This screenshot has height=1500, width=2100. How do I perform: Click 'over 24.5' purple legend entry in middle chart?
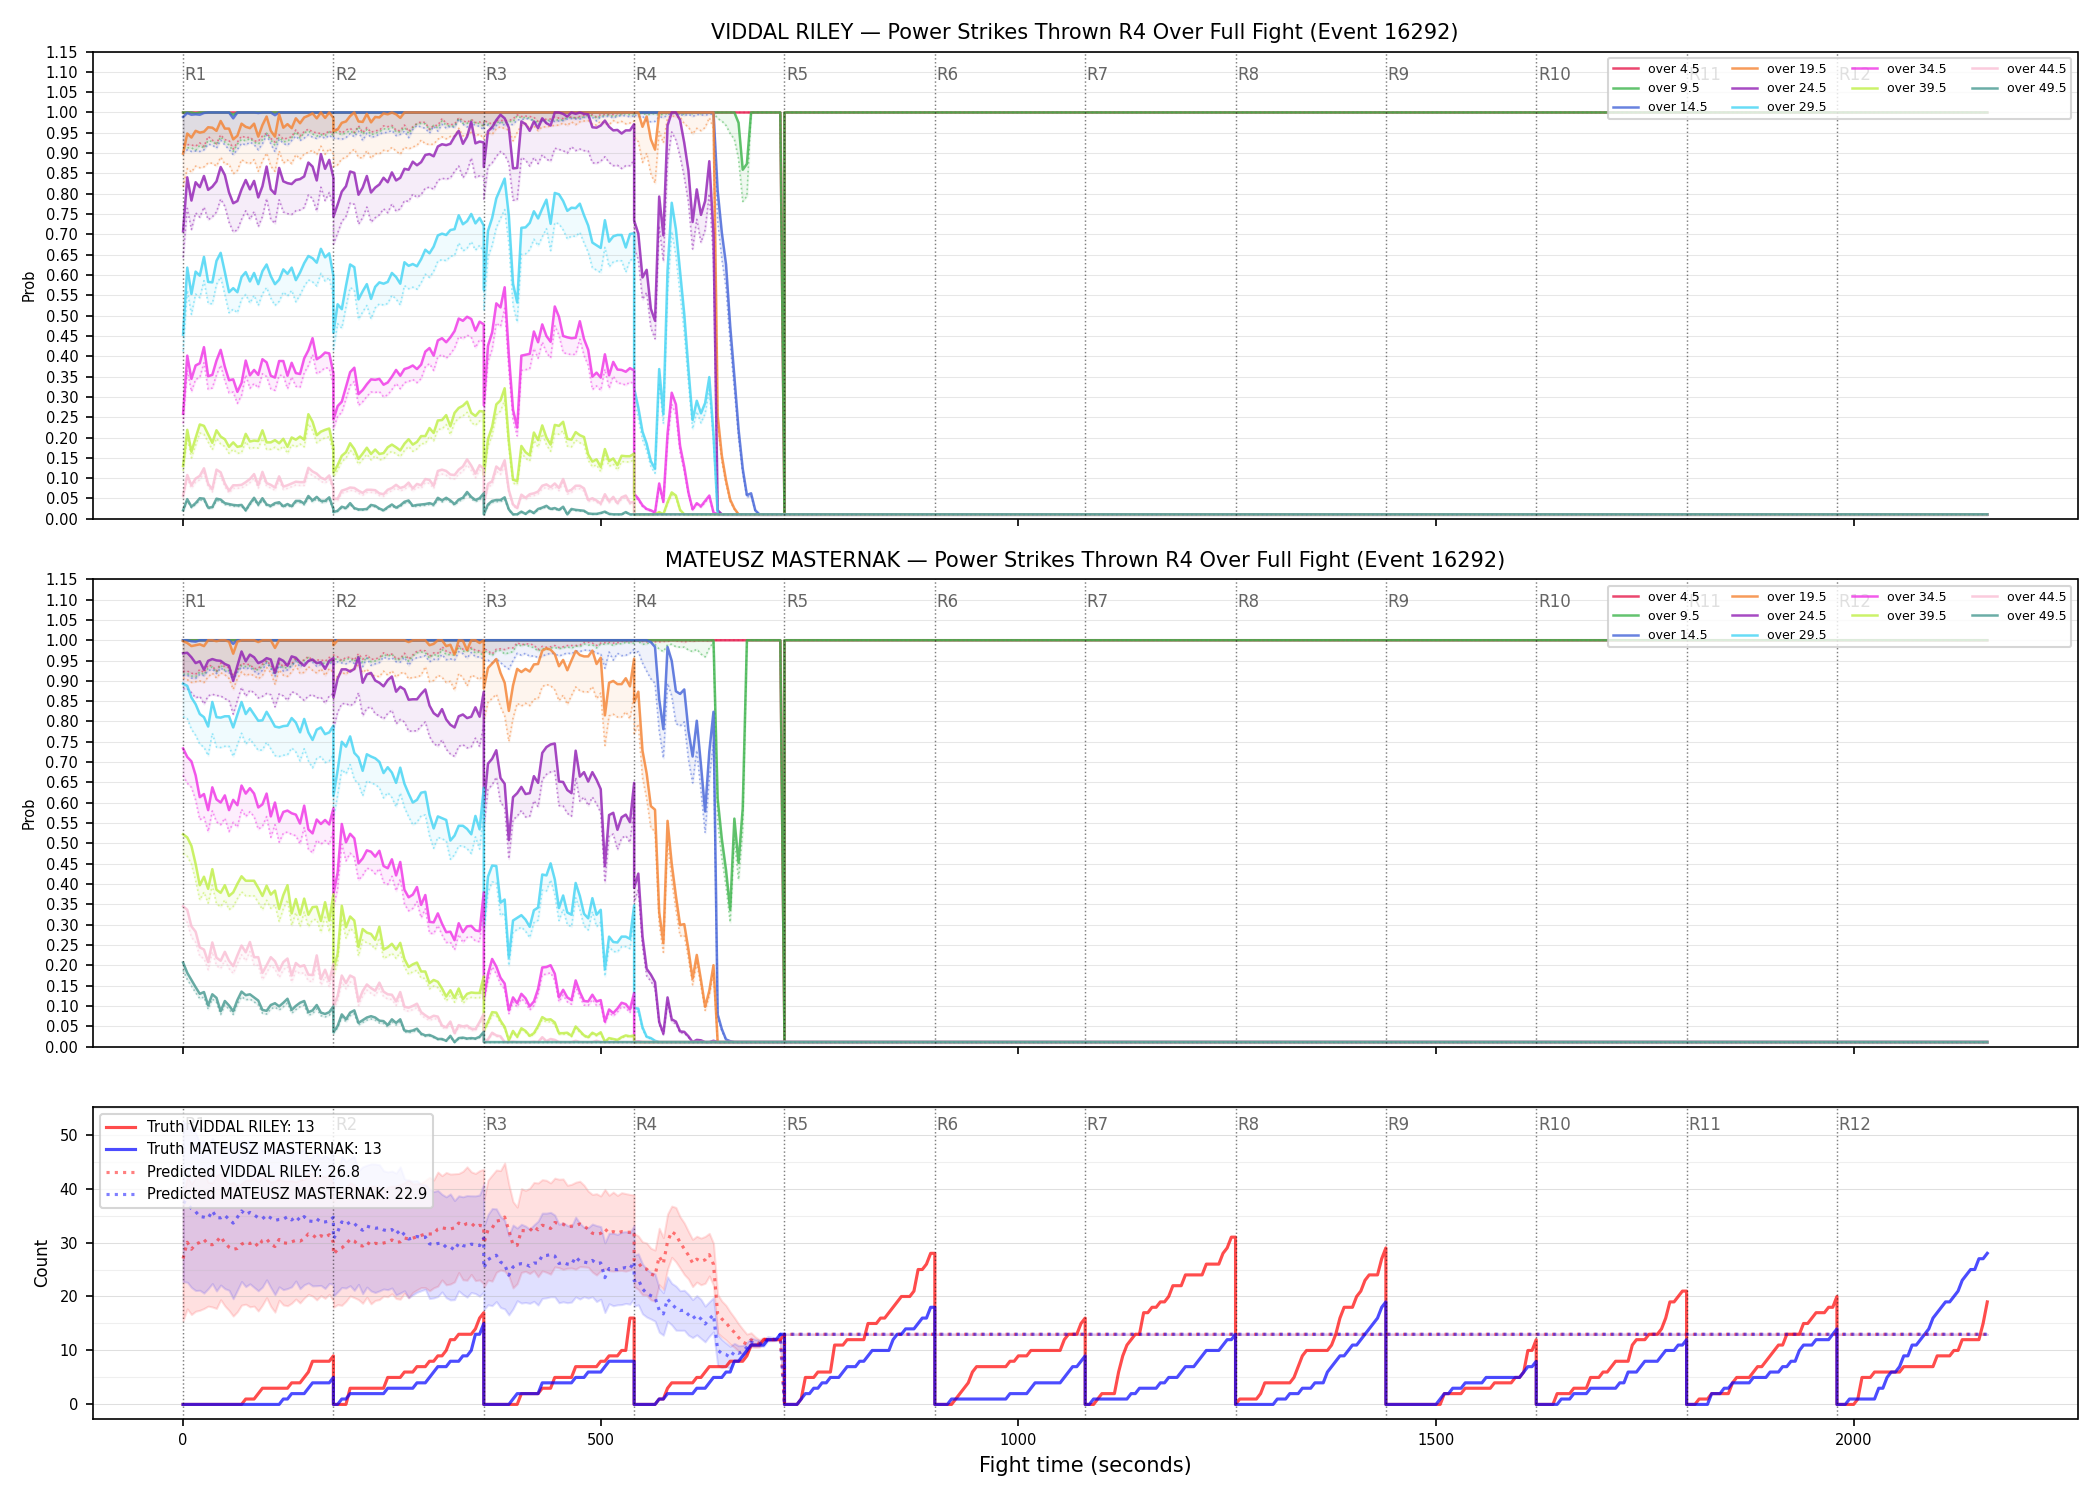point(1779,616)
